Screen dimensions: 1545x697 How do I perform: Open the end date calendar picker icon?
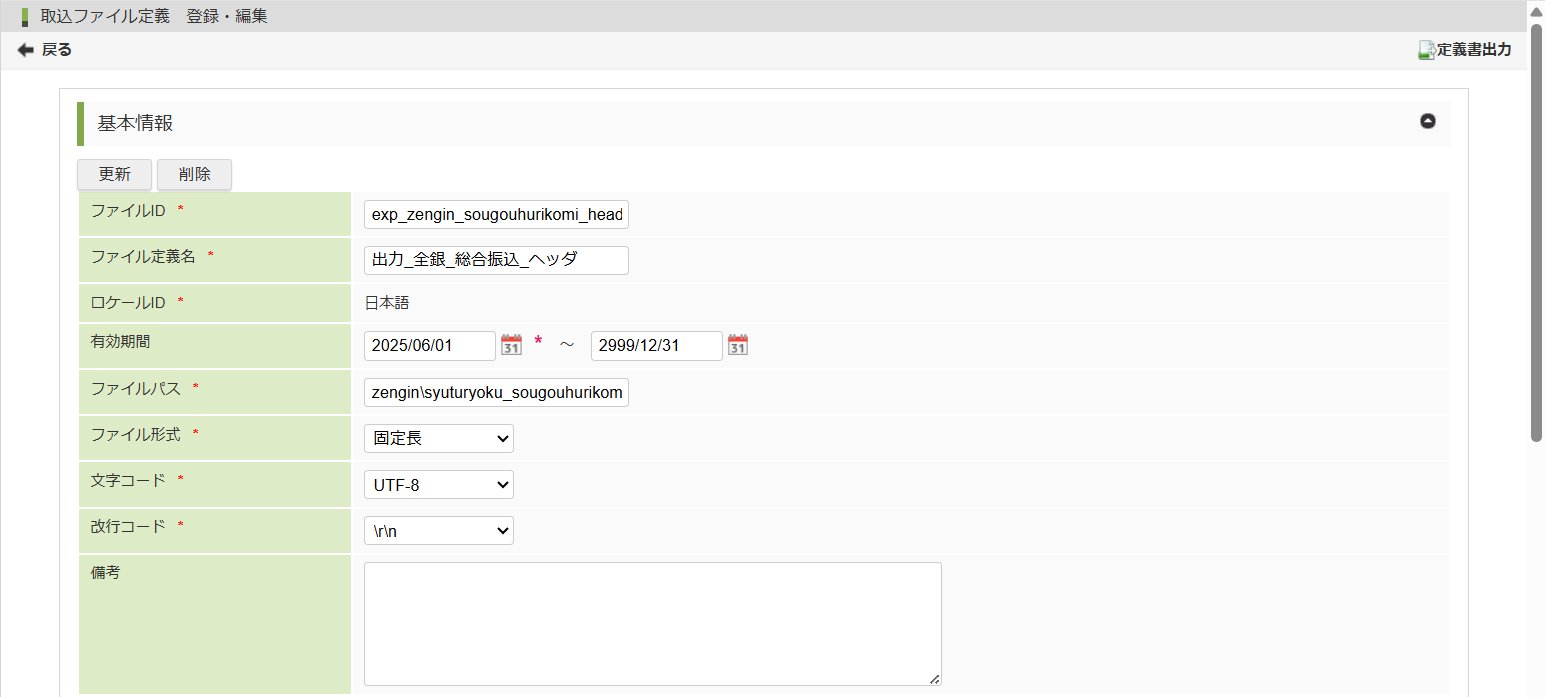tap(738, 346)
